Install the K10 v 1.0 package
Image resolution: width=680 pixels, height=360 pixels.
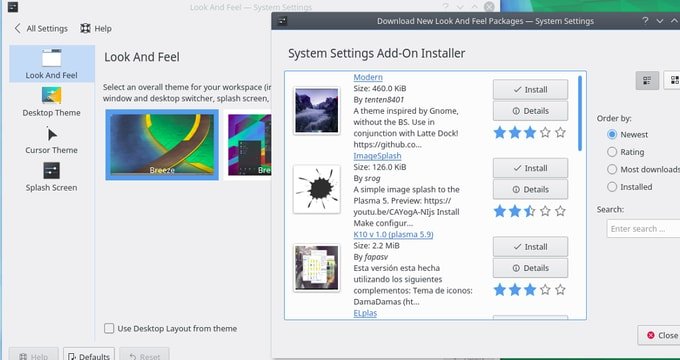(530, 246)
